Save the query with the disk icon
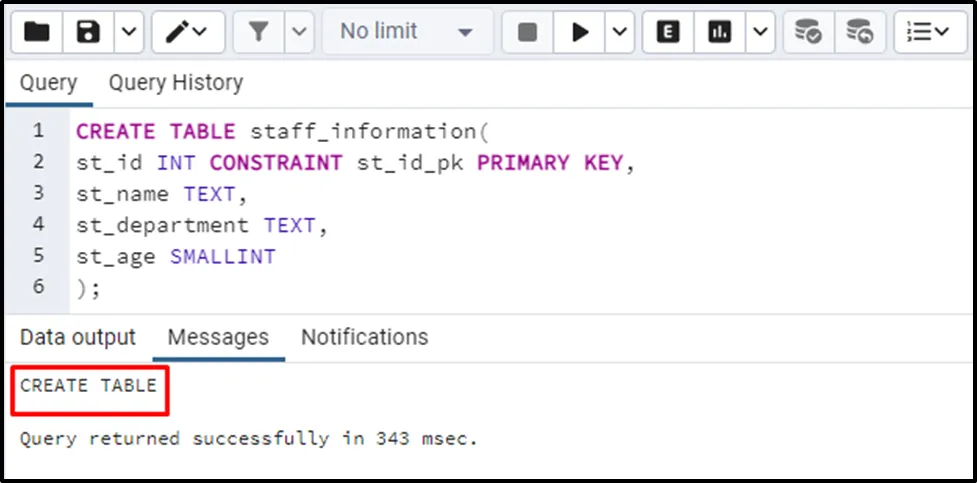The height and width of the screenshot is (483, 977). tap(89, 33)
